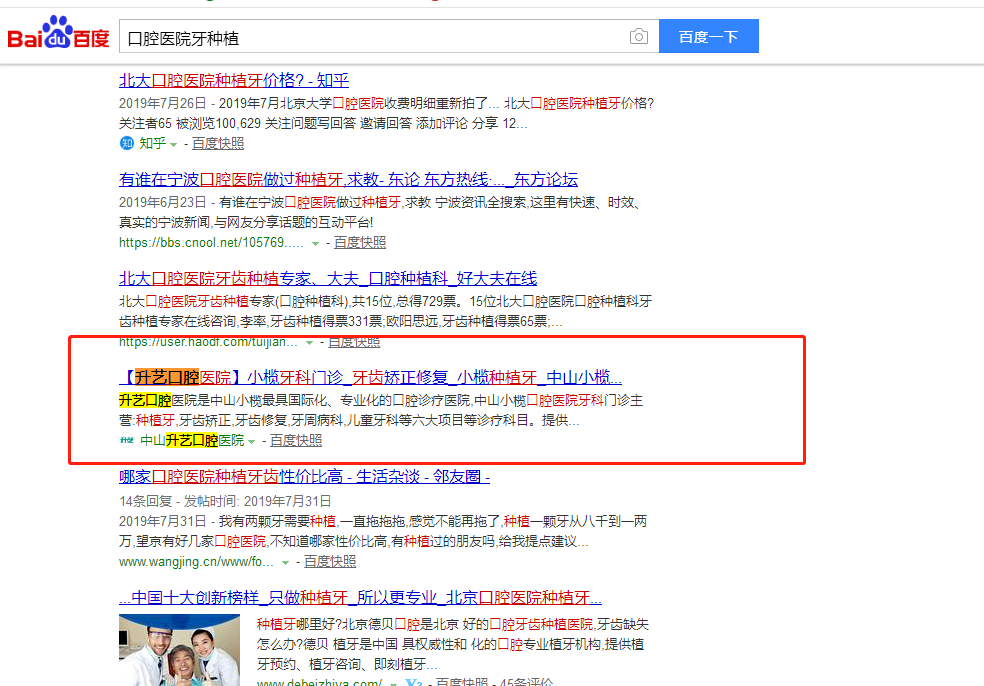The image size is (984, 686).
Task: Click the Baidu logo
Action: [x=58, y=33]
